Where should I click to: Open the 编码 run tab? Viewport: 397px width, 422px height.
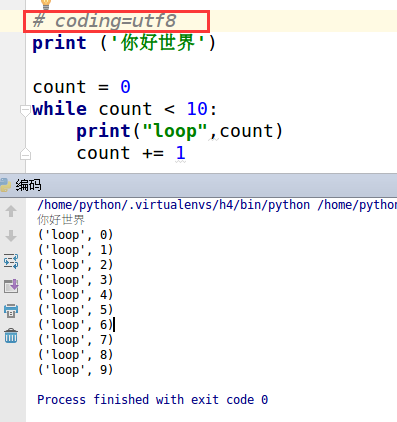28,185
